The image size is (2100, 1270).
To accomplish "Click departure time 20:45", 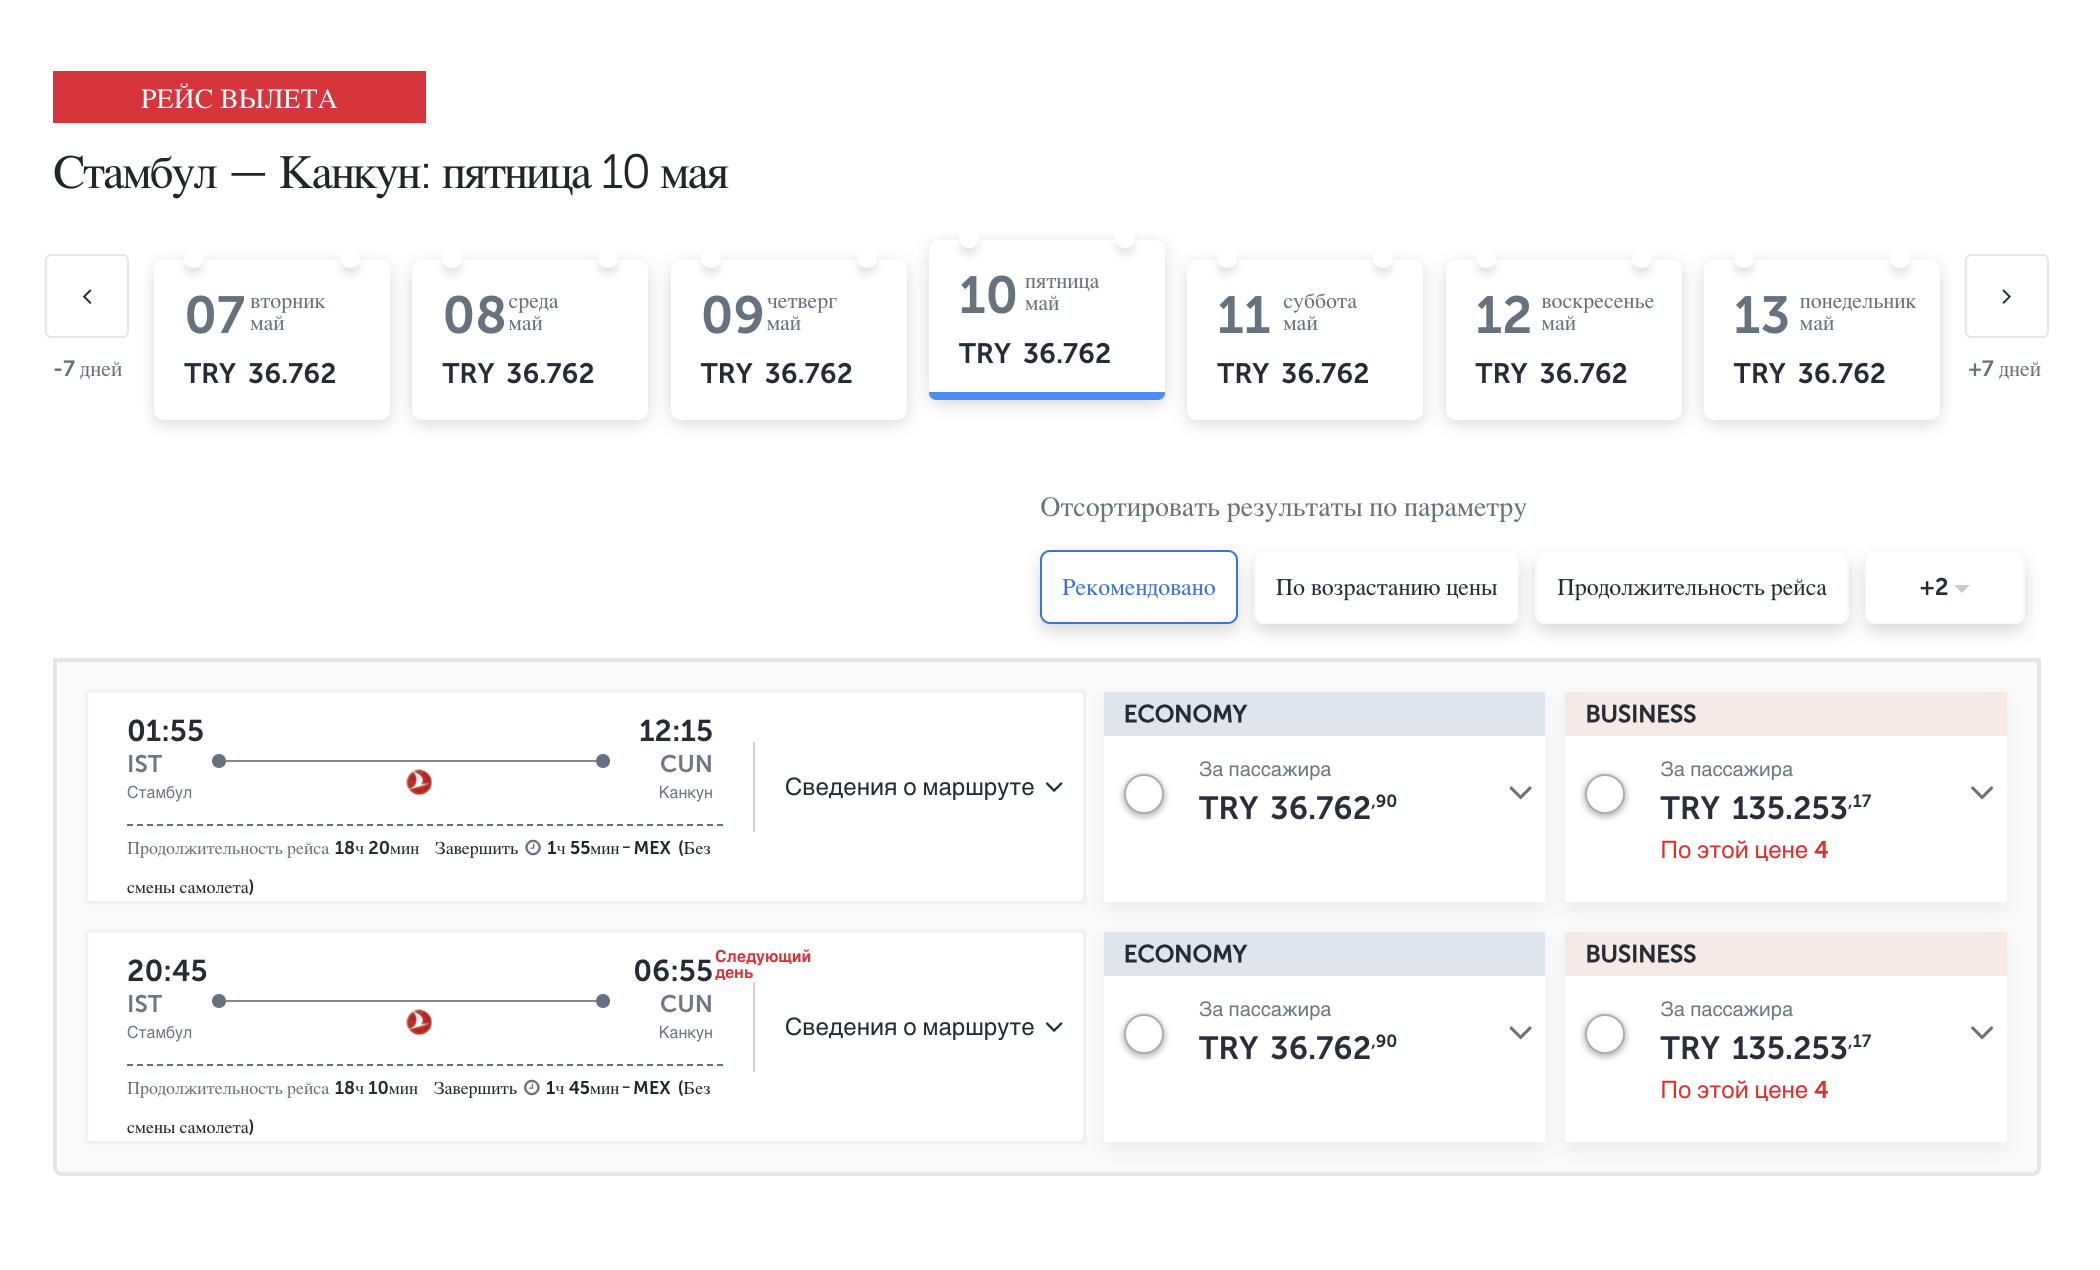I will click(167, 971).
